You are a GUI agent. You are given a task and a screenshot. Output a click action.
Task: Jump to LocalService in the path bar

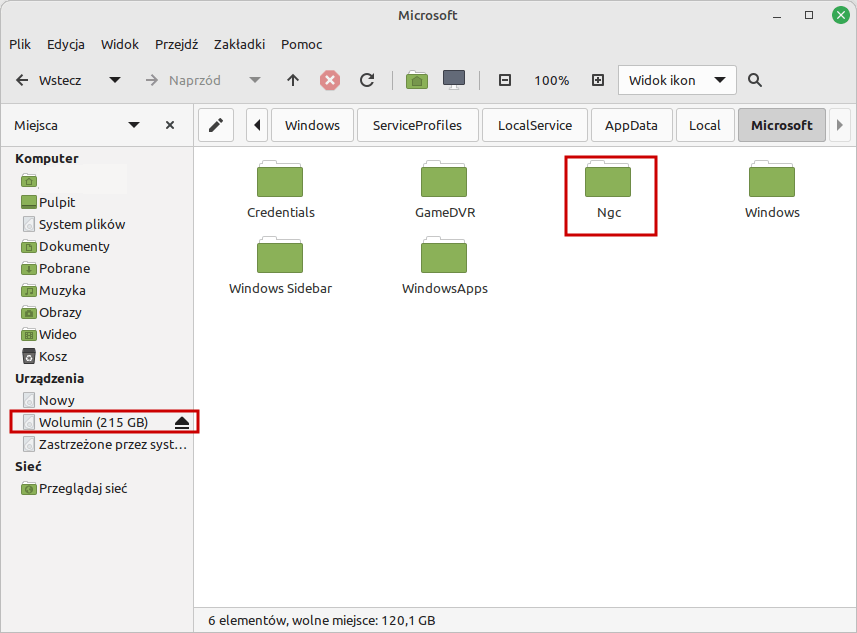pyautogui.click(x=535, y=125)
